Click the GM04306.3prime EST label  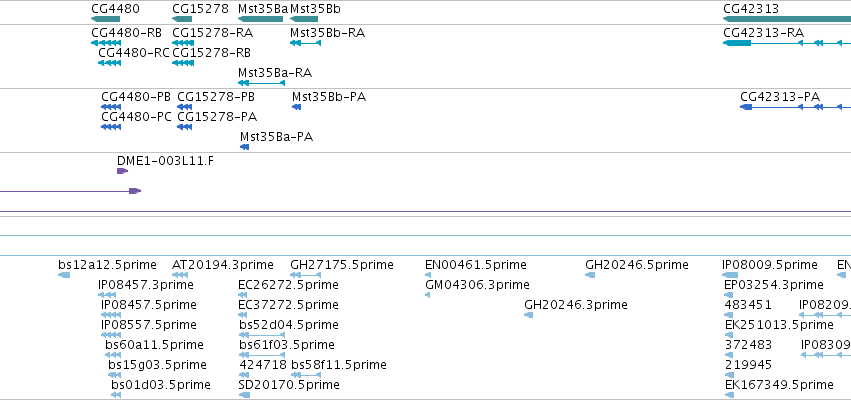(x=477, y=284)
